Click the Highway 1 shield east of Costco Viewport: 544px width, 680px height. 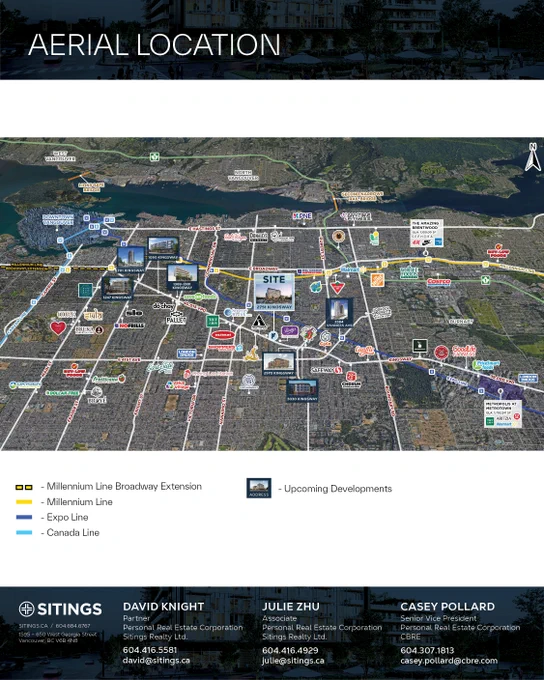(x=485, y=280)
